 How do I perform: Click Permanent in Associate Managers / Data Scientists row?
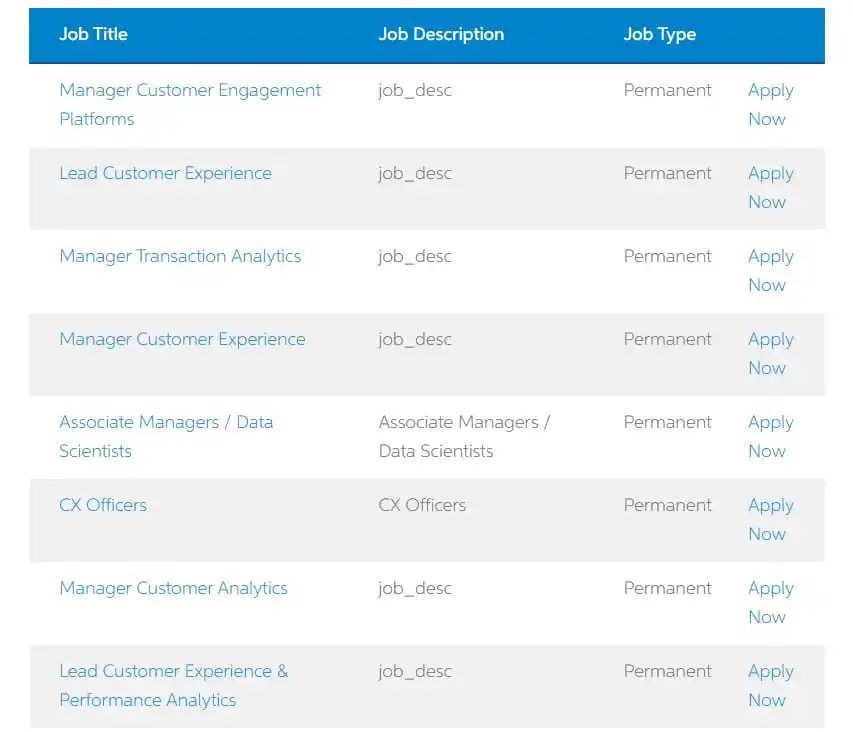click(667, 422)
